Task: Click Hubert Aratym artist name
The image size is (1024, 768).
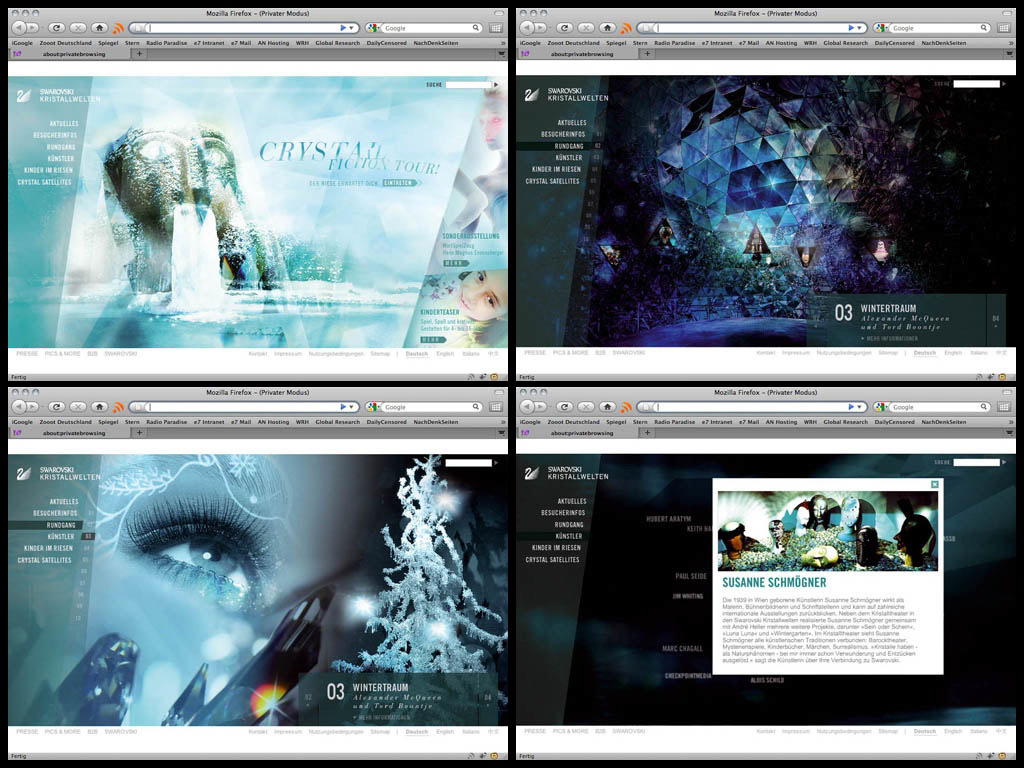Action: (668, 519)
